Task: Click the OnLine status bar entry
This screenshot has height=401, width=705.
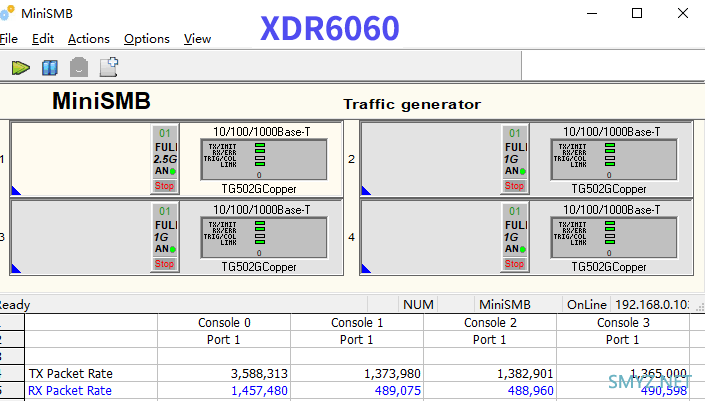Action: pos(587,305)
